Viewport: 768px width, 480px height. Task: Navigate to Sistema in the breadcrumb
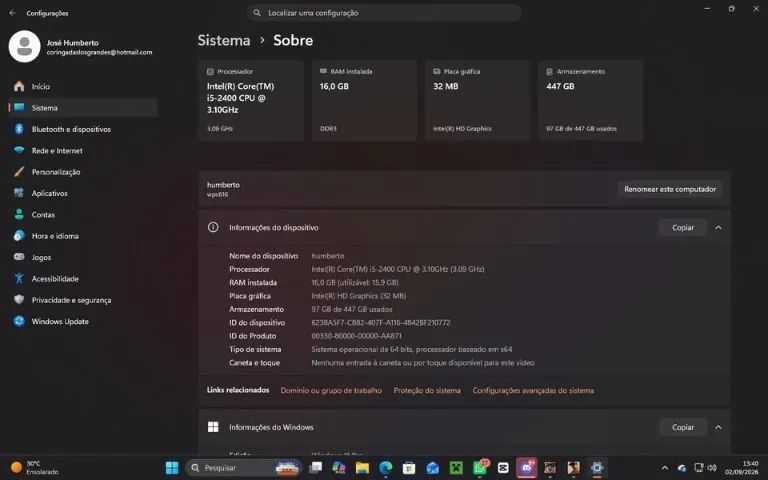click(x=224, y=40)
